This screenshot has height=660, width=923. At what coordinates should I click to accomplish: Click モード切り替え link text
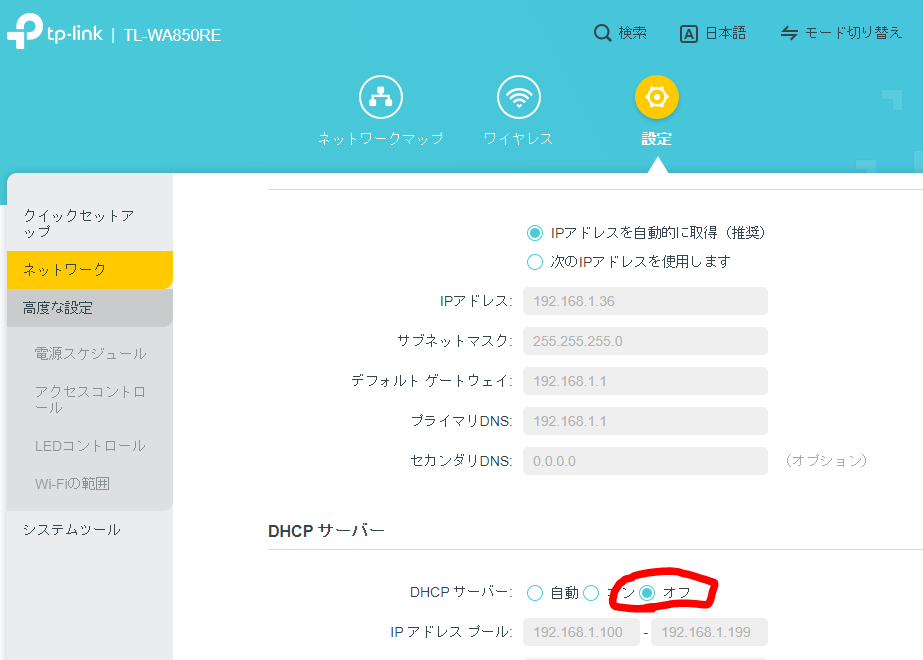pos(854,33)
